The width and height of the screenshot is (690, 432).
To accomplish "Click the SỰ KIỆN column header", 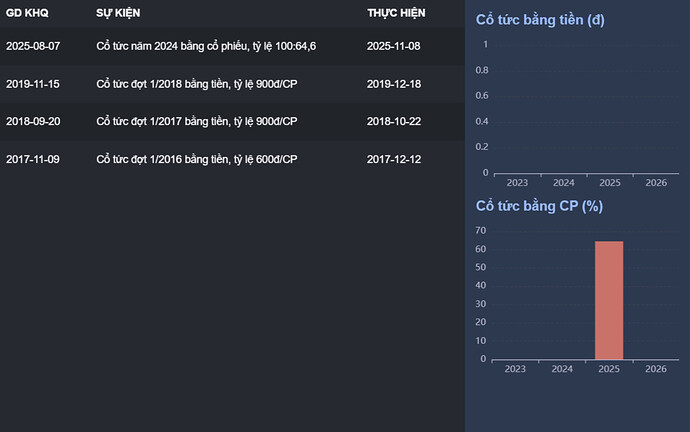I will 118,13.
